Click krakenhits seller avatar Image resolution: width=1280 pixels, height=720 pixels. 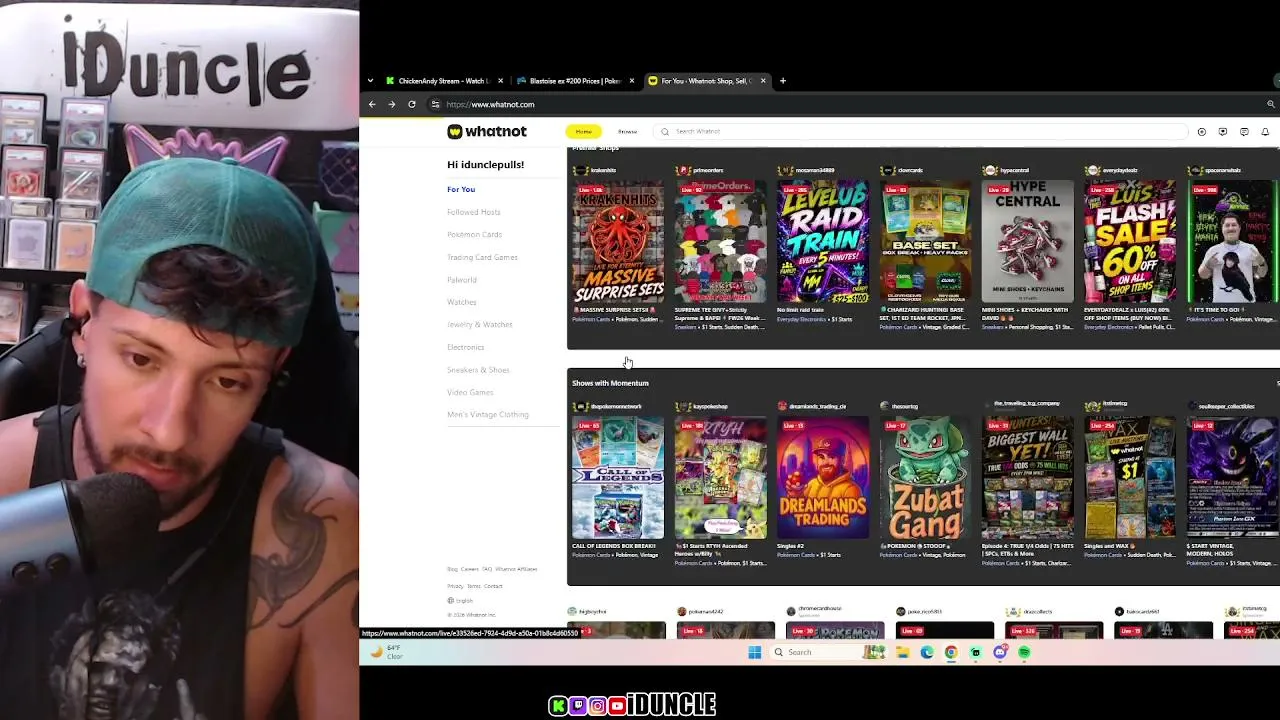pos(580,170)
